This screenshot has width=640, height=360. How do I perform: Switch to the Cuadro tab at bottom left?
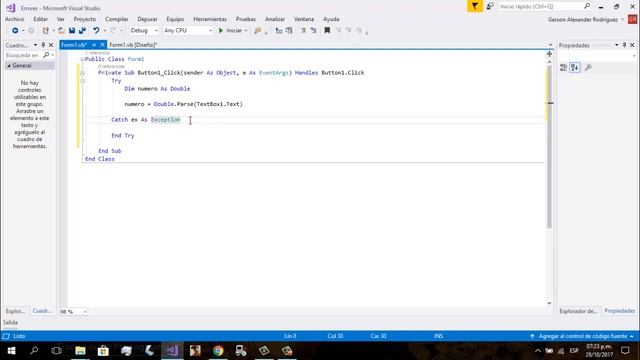pos(42,311)
